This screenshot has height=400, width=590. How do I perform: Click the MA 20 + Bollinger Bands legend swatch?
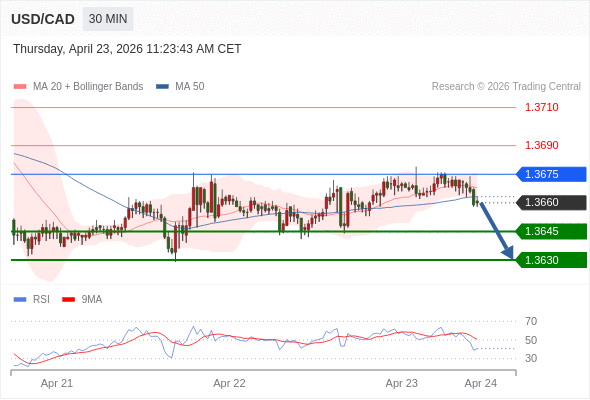[20, 87]
